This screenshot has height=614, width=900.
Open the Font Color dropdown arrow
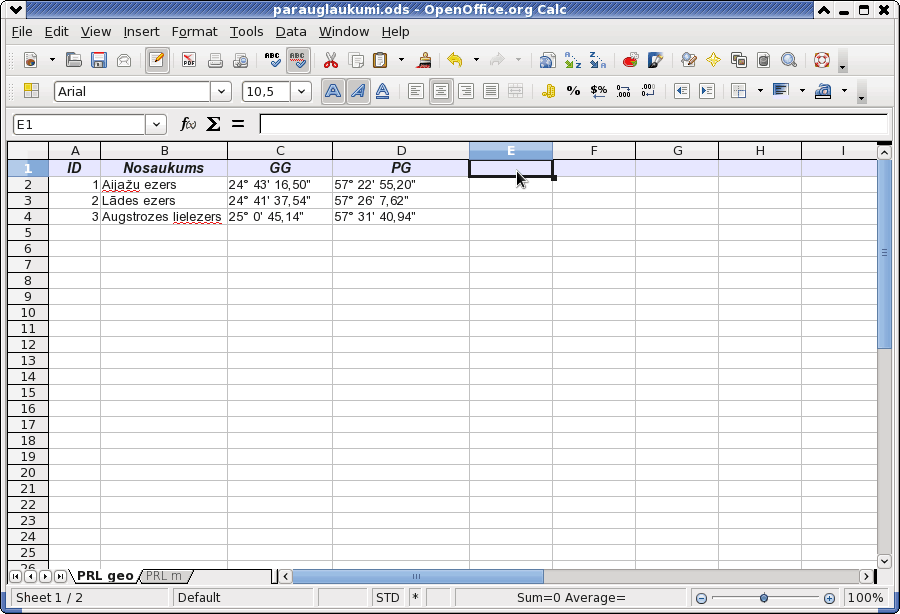click(x=844, y=91)
